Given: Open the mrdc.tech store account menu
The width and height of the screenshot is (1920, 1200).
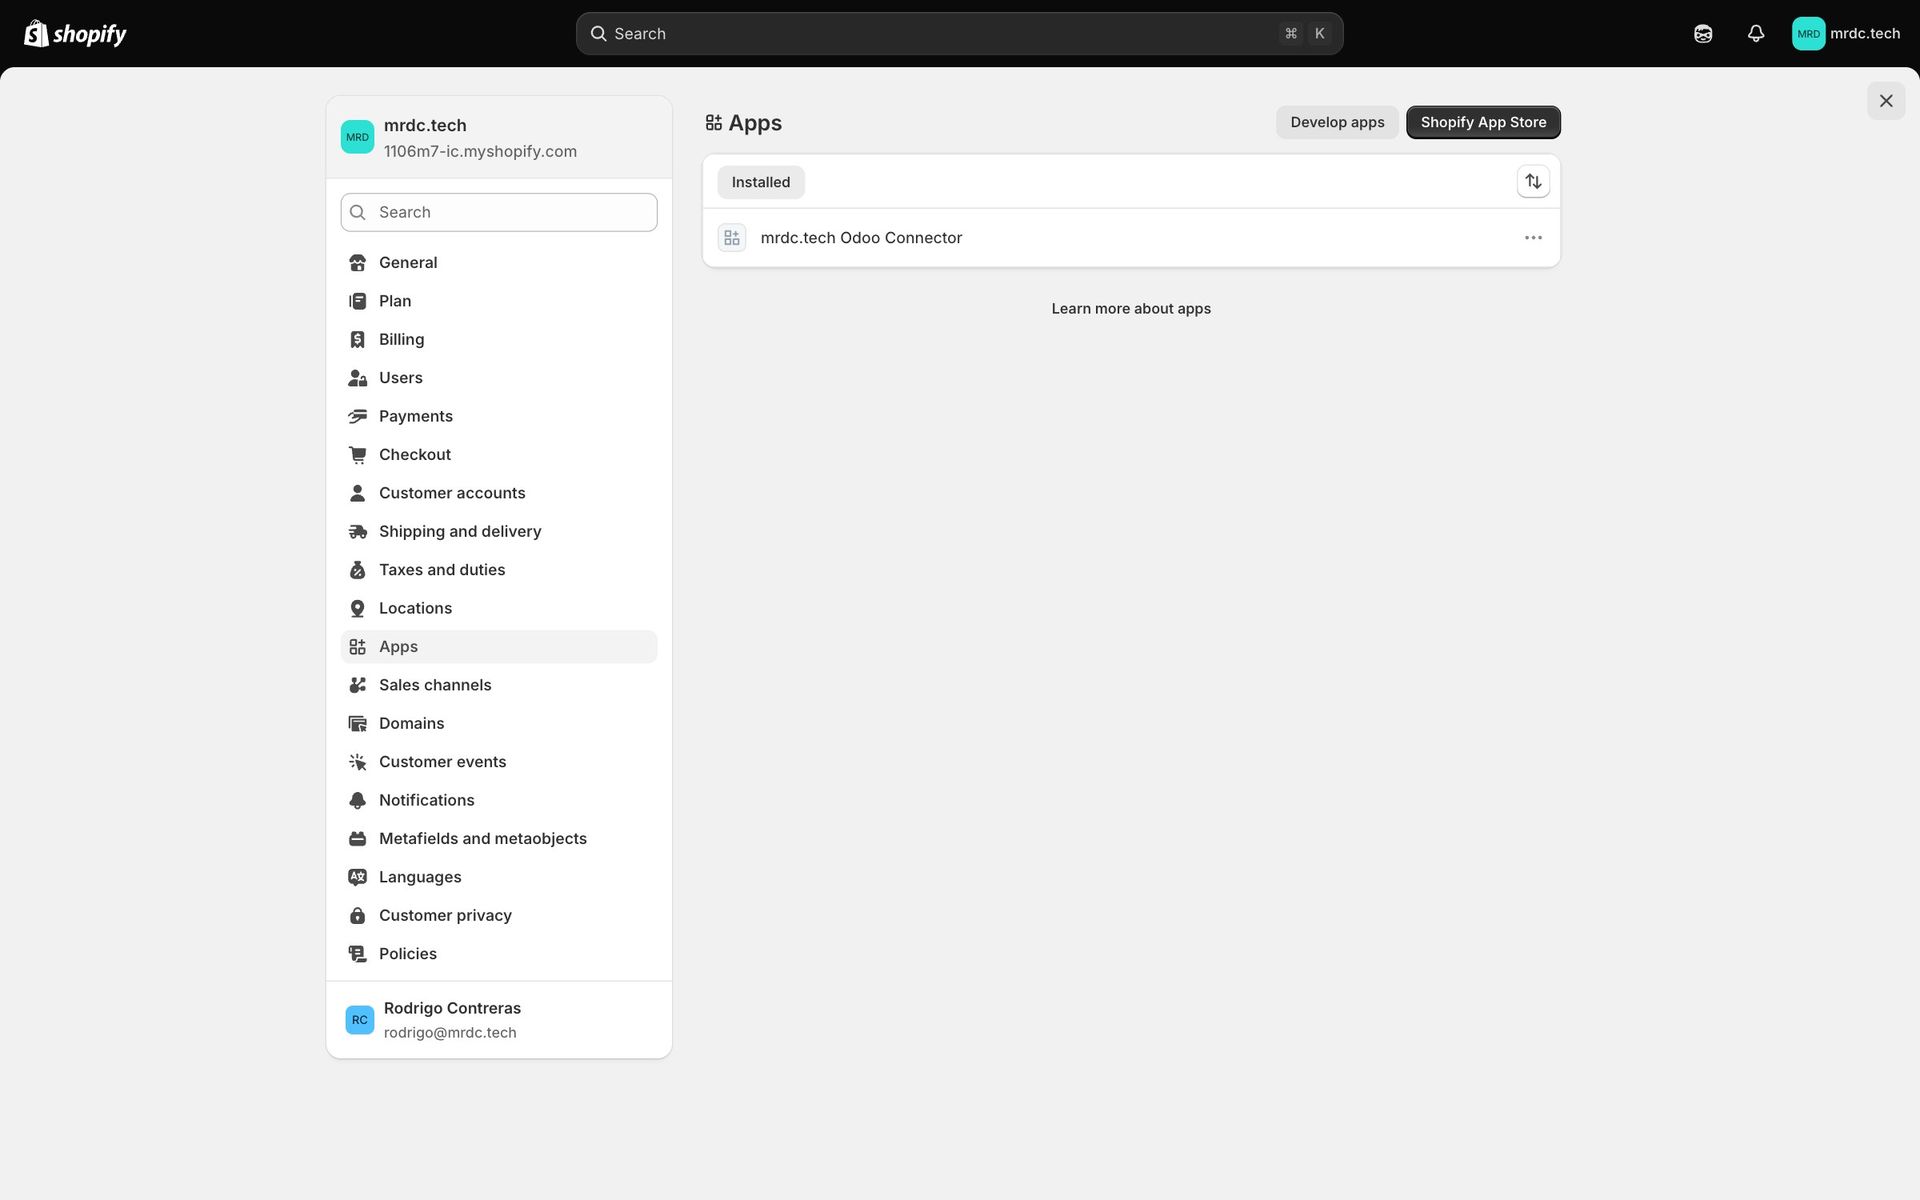Looking at the screenshot, I should point(1846,34).
